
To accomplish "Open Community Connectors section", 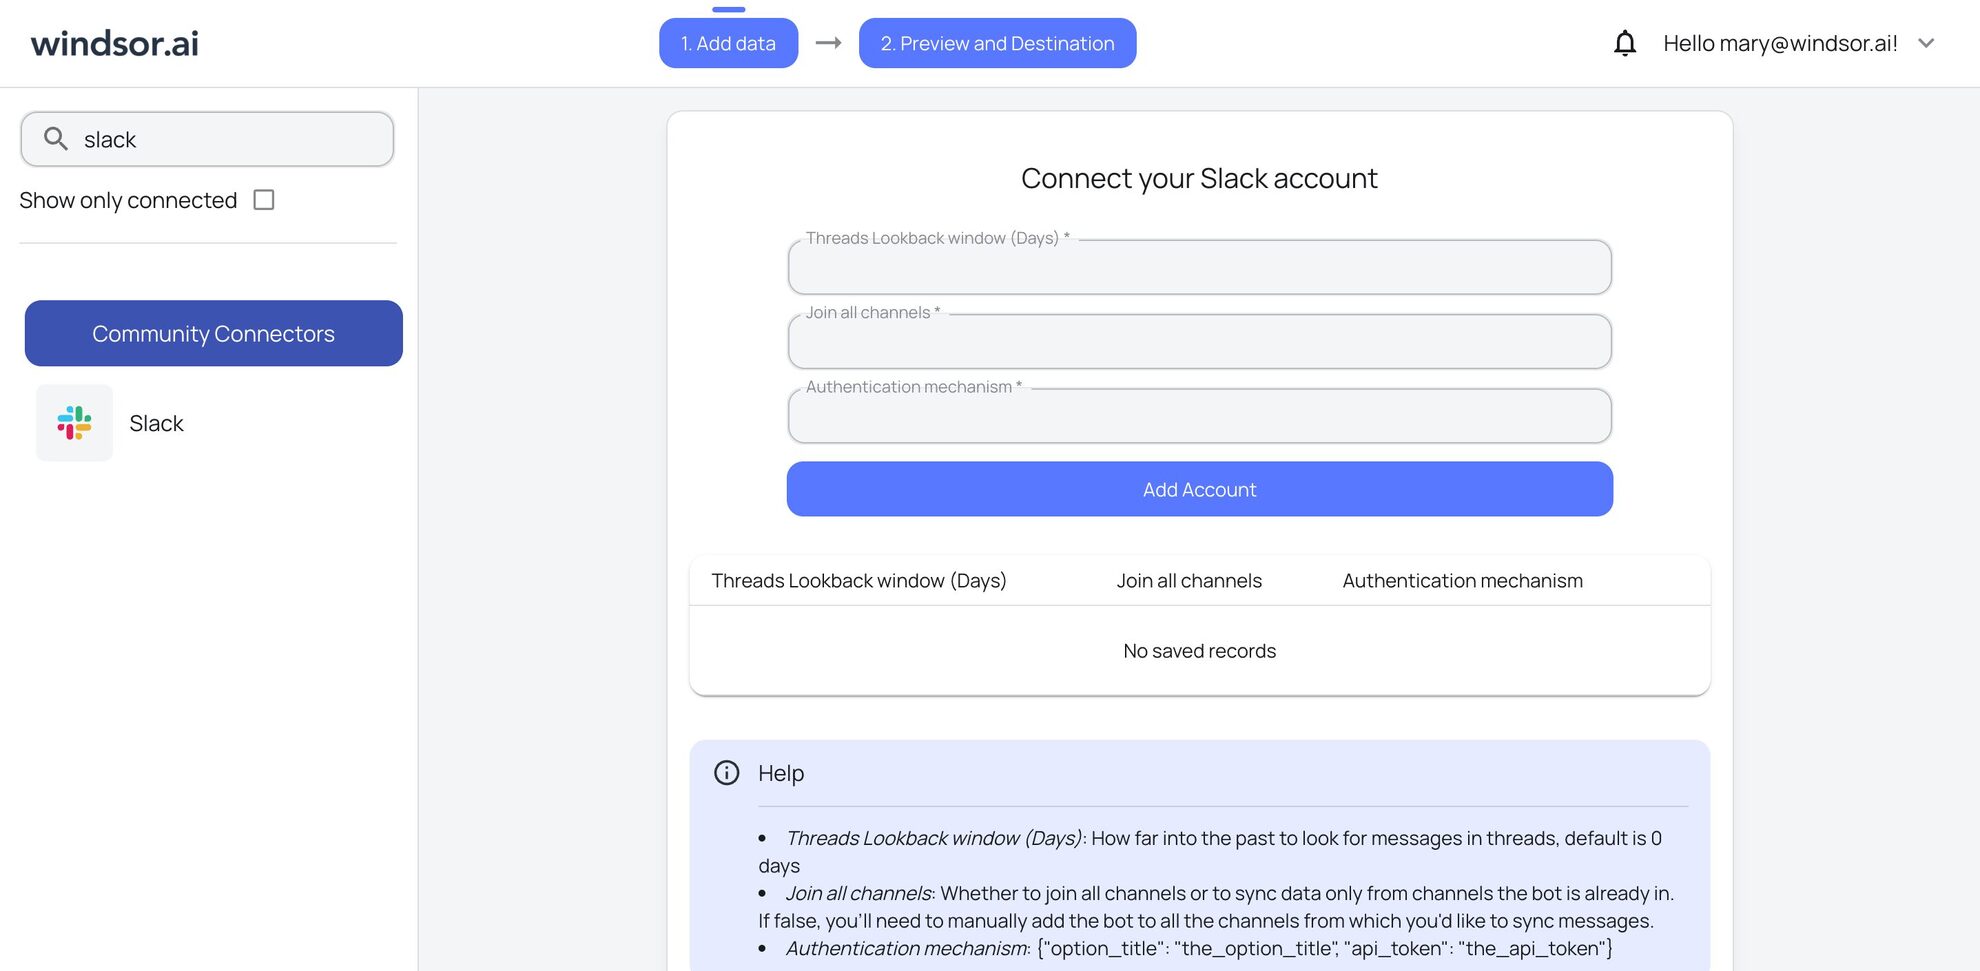I will (213, 333).
